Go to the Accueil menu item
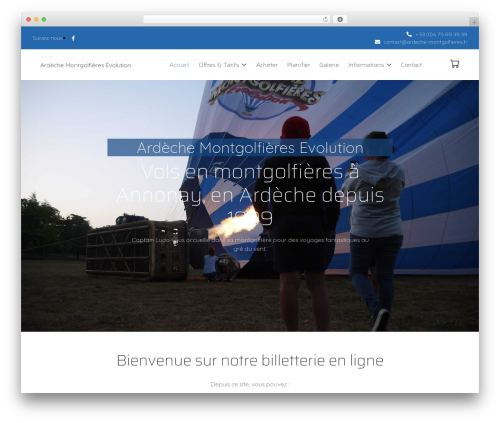The image size is (500, 423). [x=179, y=65]
